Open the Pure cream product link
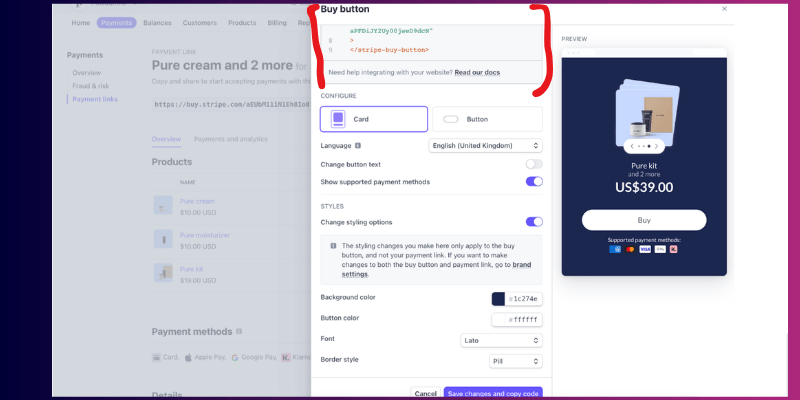The width and height of the screenshot is (800, 400). point(197,201)
